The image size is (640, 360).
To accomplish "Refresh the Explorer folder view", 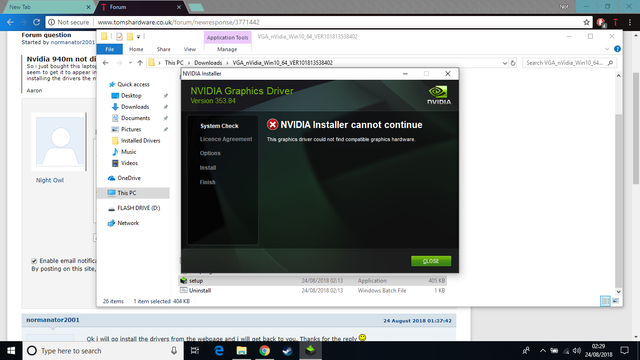I will [513, 63].
